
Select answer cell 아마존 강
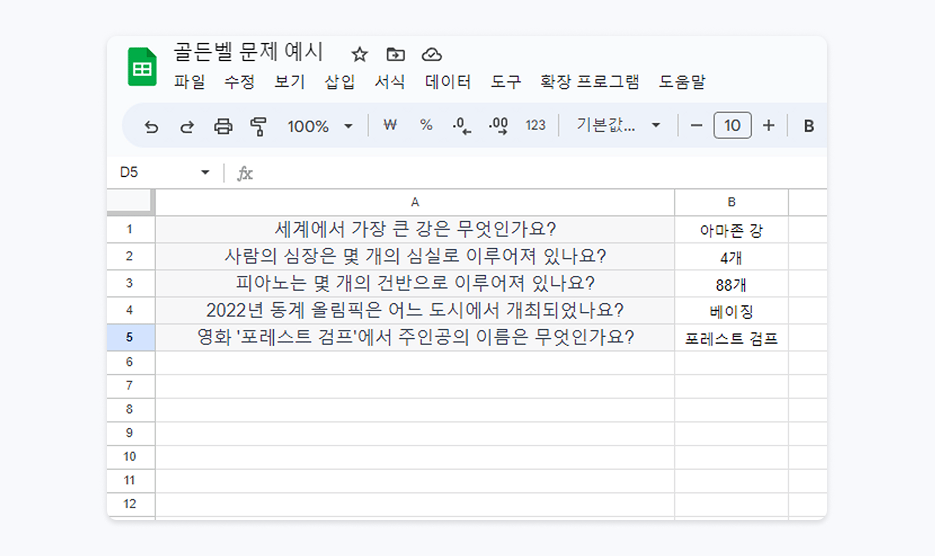[x=732, y=230]
